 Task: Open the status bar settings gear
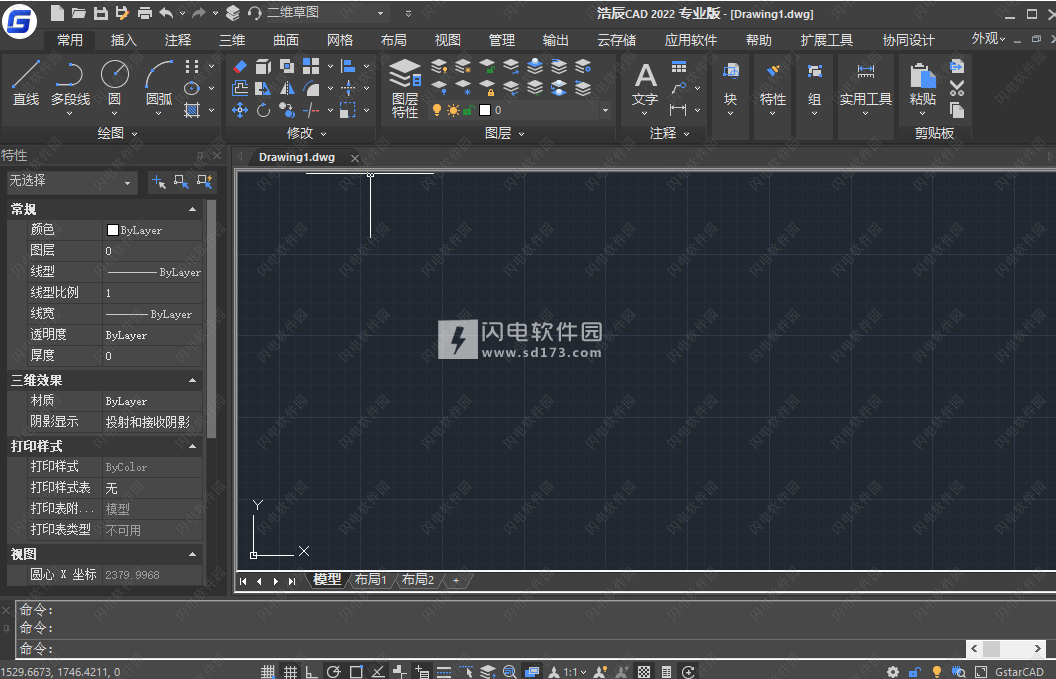(892, 672)
